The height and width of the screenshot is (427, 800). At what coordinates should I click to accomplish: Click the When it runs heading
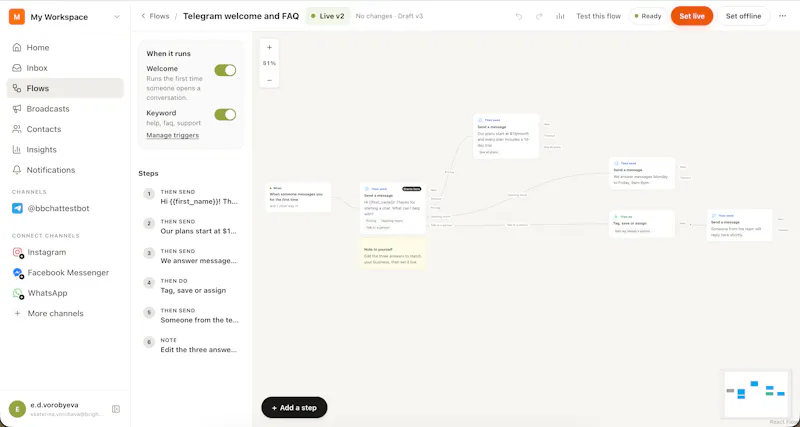tap(168, 54)
